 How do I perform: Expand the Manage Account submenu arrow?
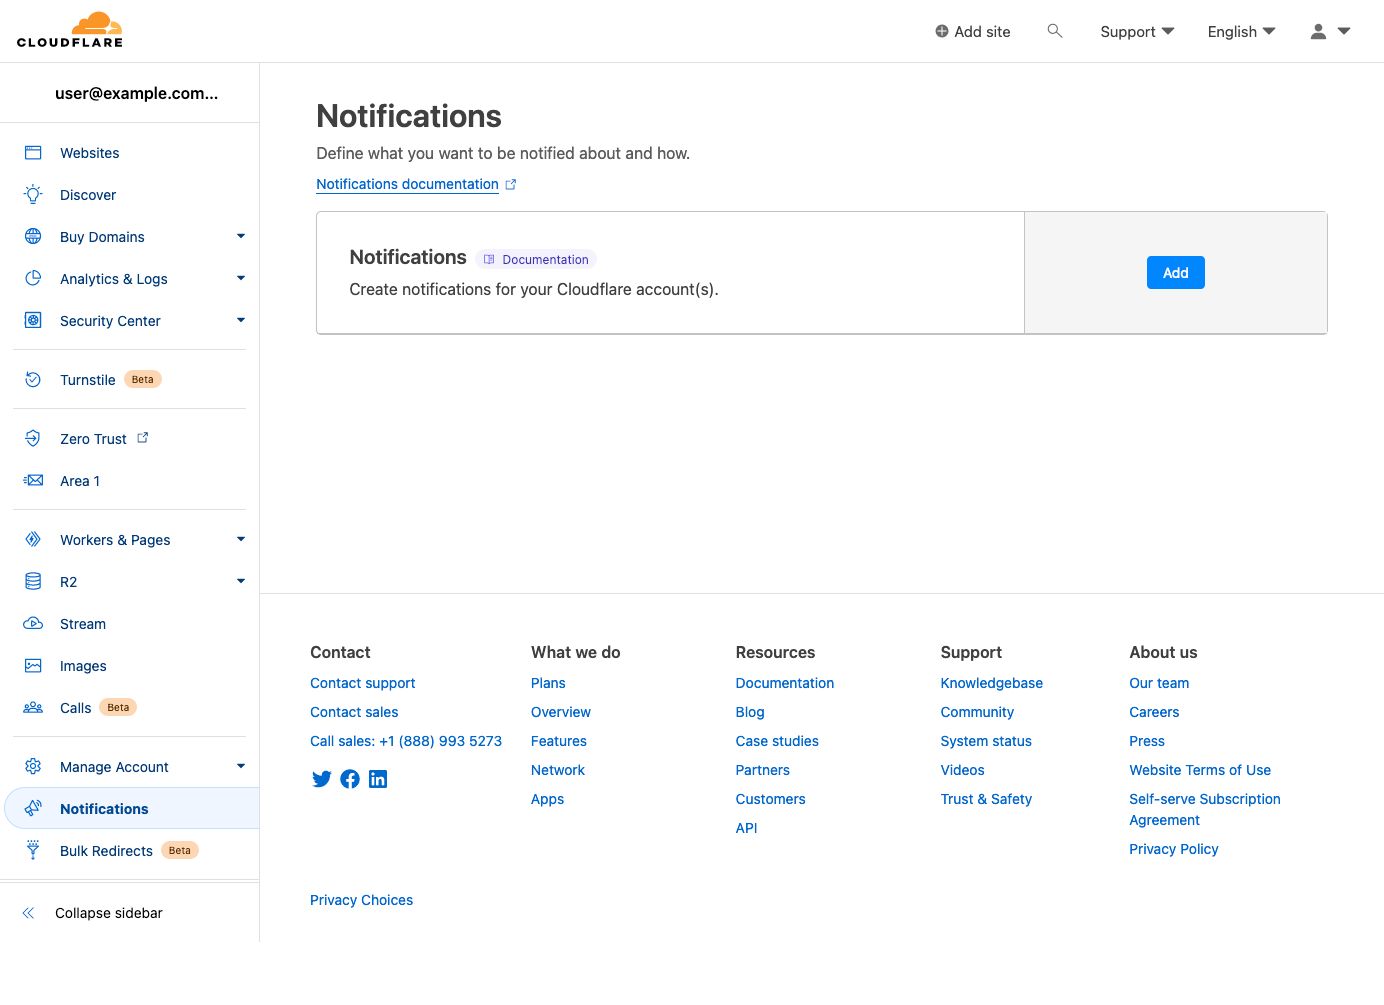click(241, 766)
